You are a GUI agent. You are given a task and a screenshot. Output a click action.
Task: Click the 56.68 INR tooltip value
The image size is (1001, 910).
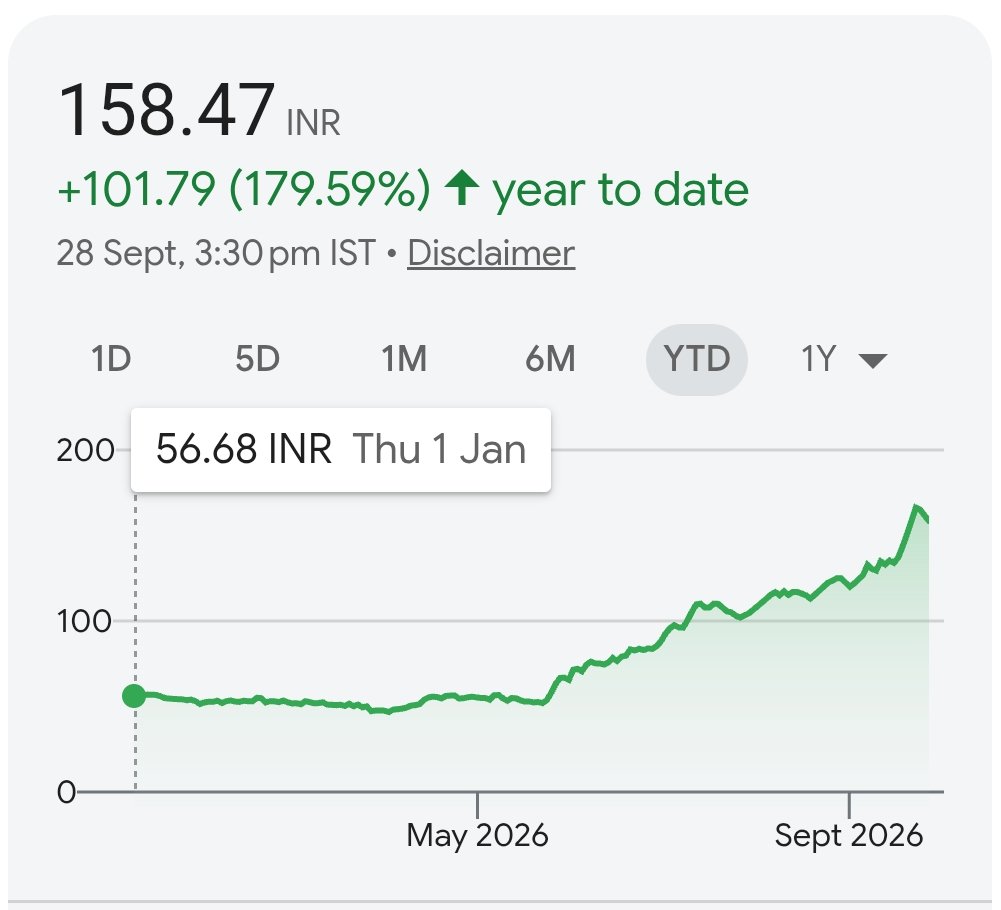coord(244,449)
